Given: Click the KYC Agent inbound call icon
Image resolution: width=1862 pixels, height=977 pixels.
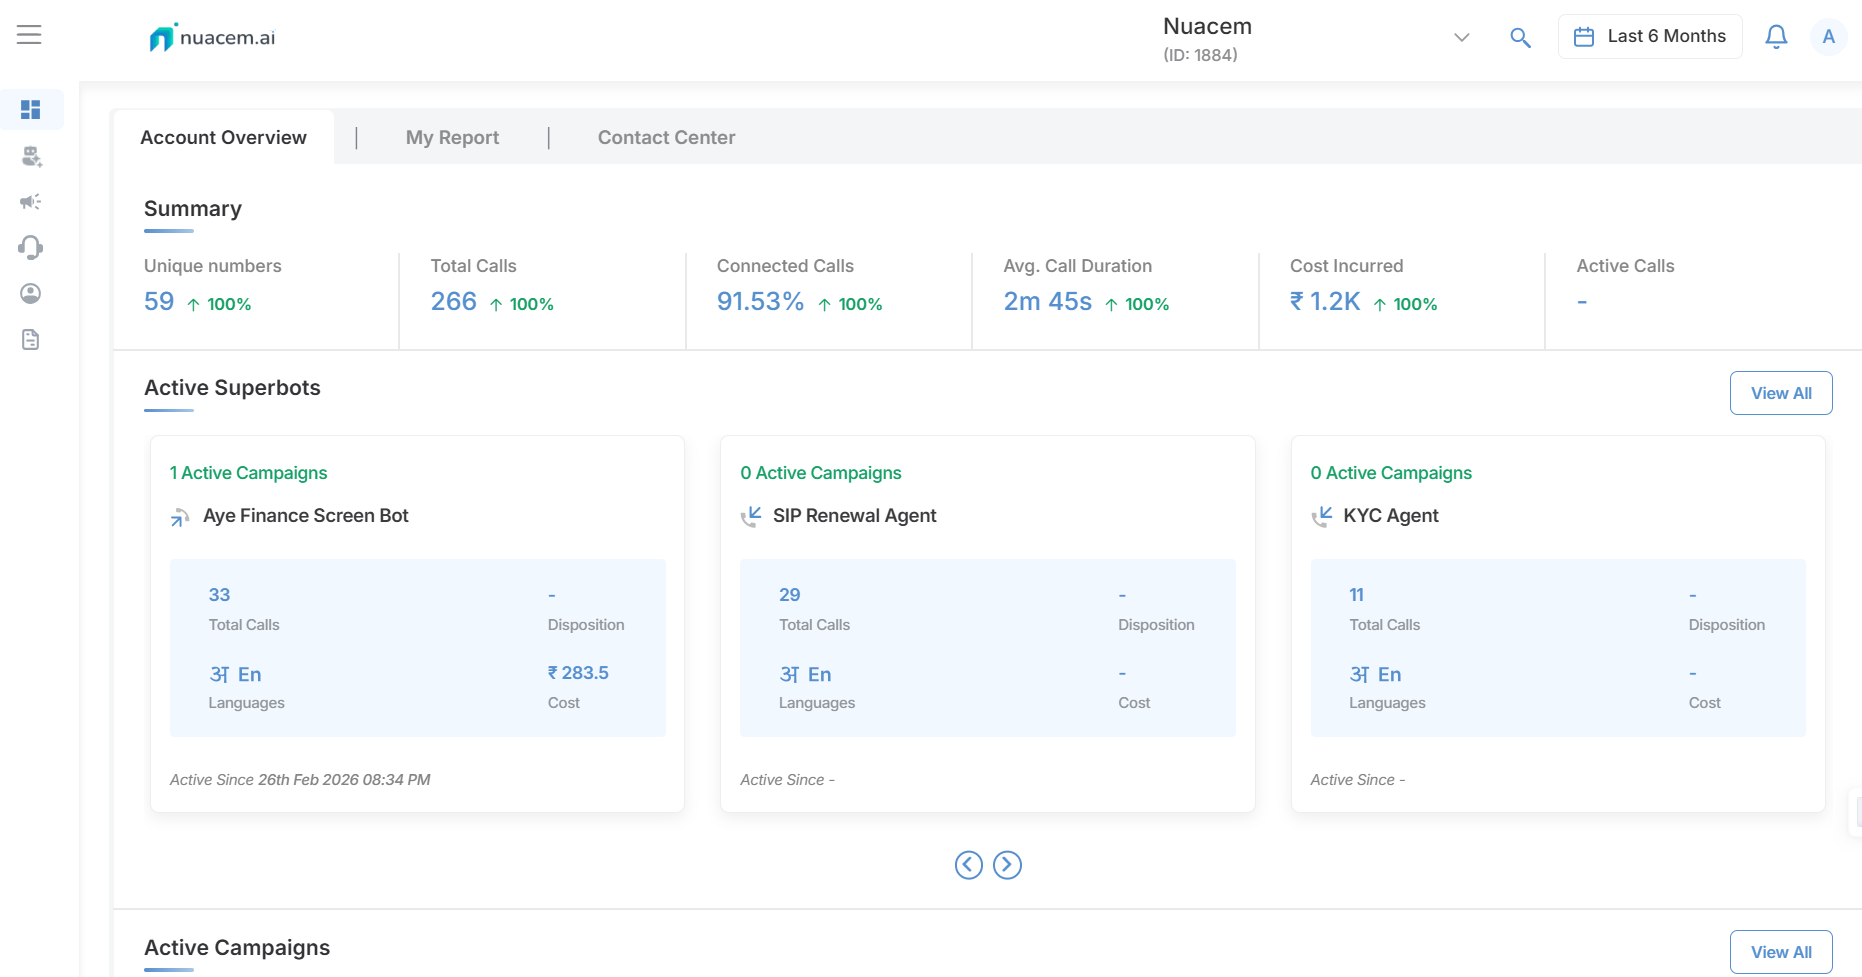Looking at the screenshot, I should 1321,517.
